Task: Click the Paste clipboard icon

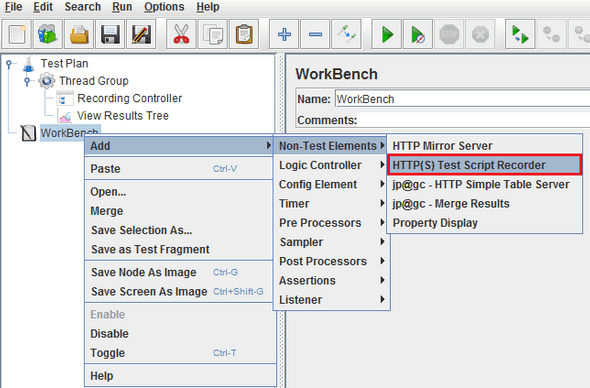Action: pyautogui.click(x=244, y=35)
